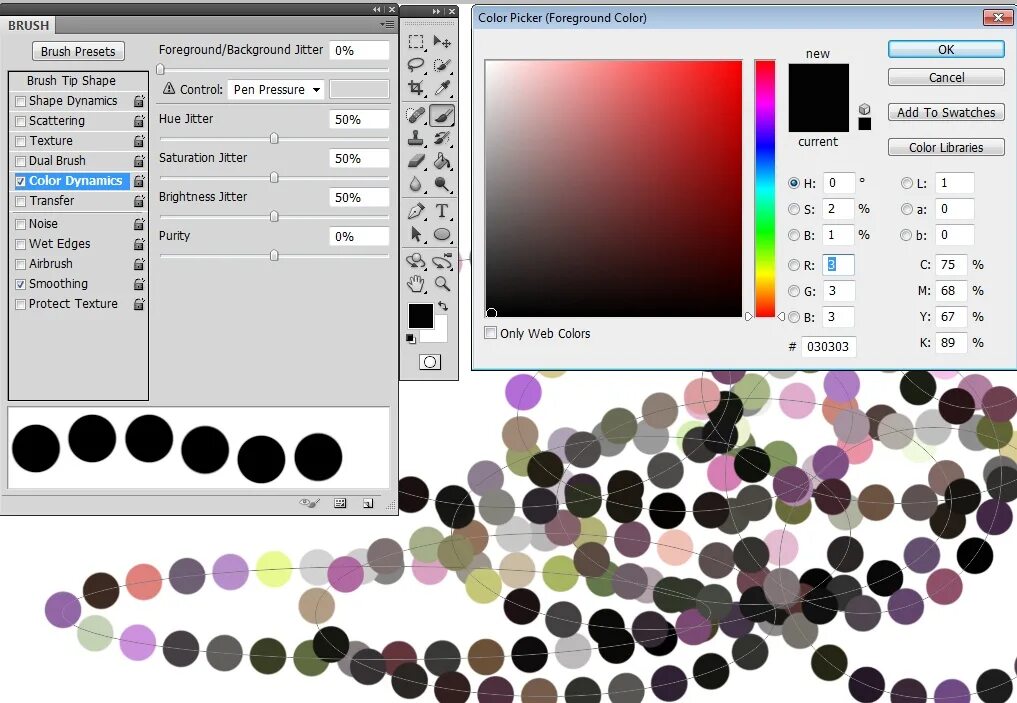Select the Pen tool

(417, 211)
